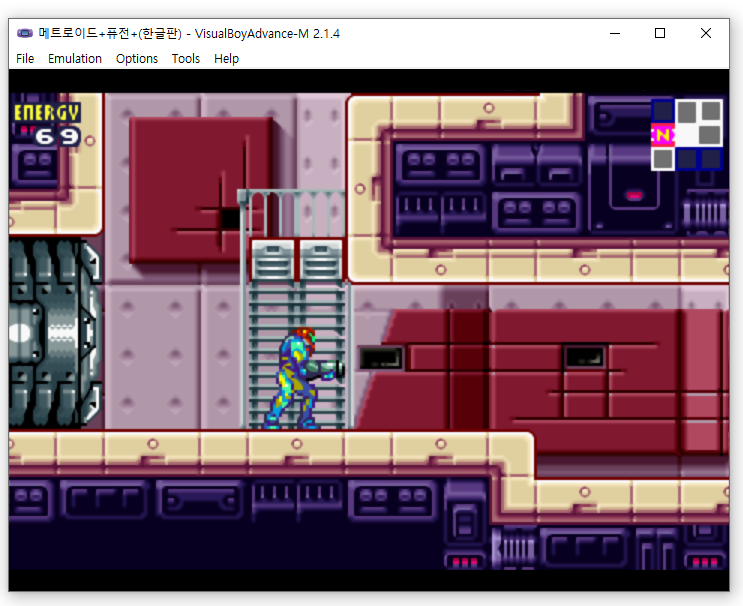Close the VisualBoyAdvance-M window
This screenshot has height=606, width=743.
pyautogui.click(x=706, y=33)
